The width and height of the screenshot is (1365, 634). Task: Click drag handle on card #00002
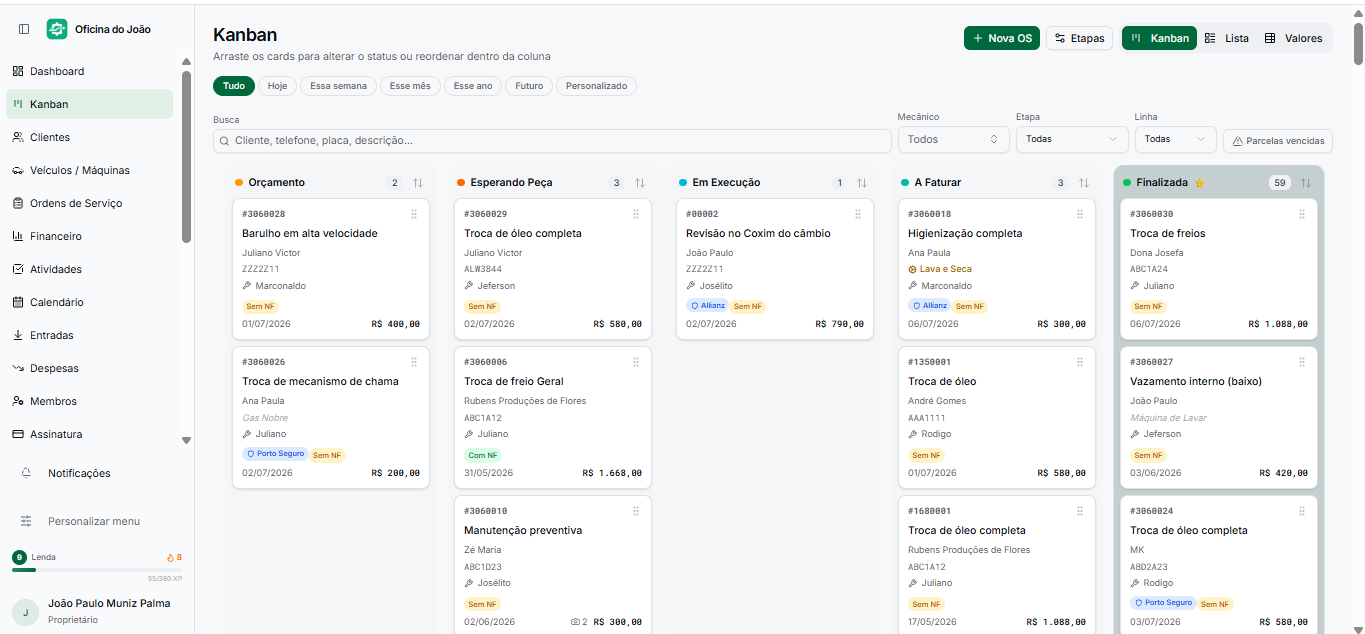(x=858, y=214)
